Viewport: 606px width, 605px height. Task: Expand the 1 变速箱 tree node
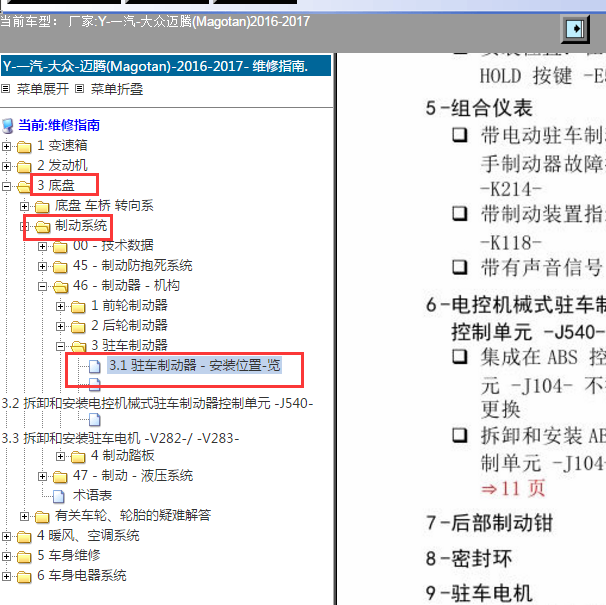[x=6, y=146]
